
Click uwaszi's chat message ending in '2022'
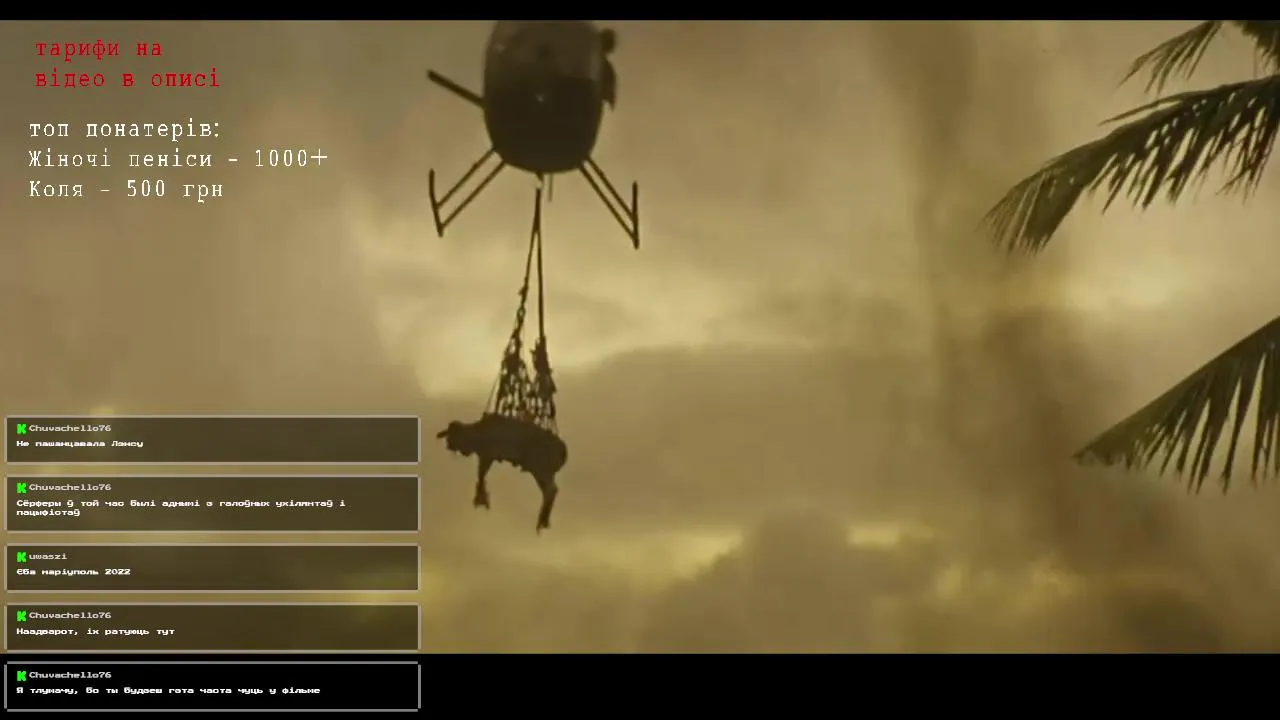tap(74, 572)
